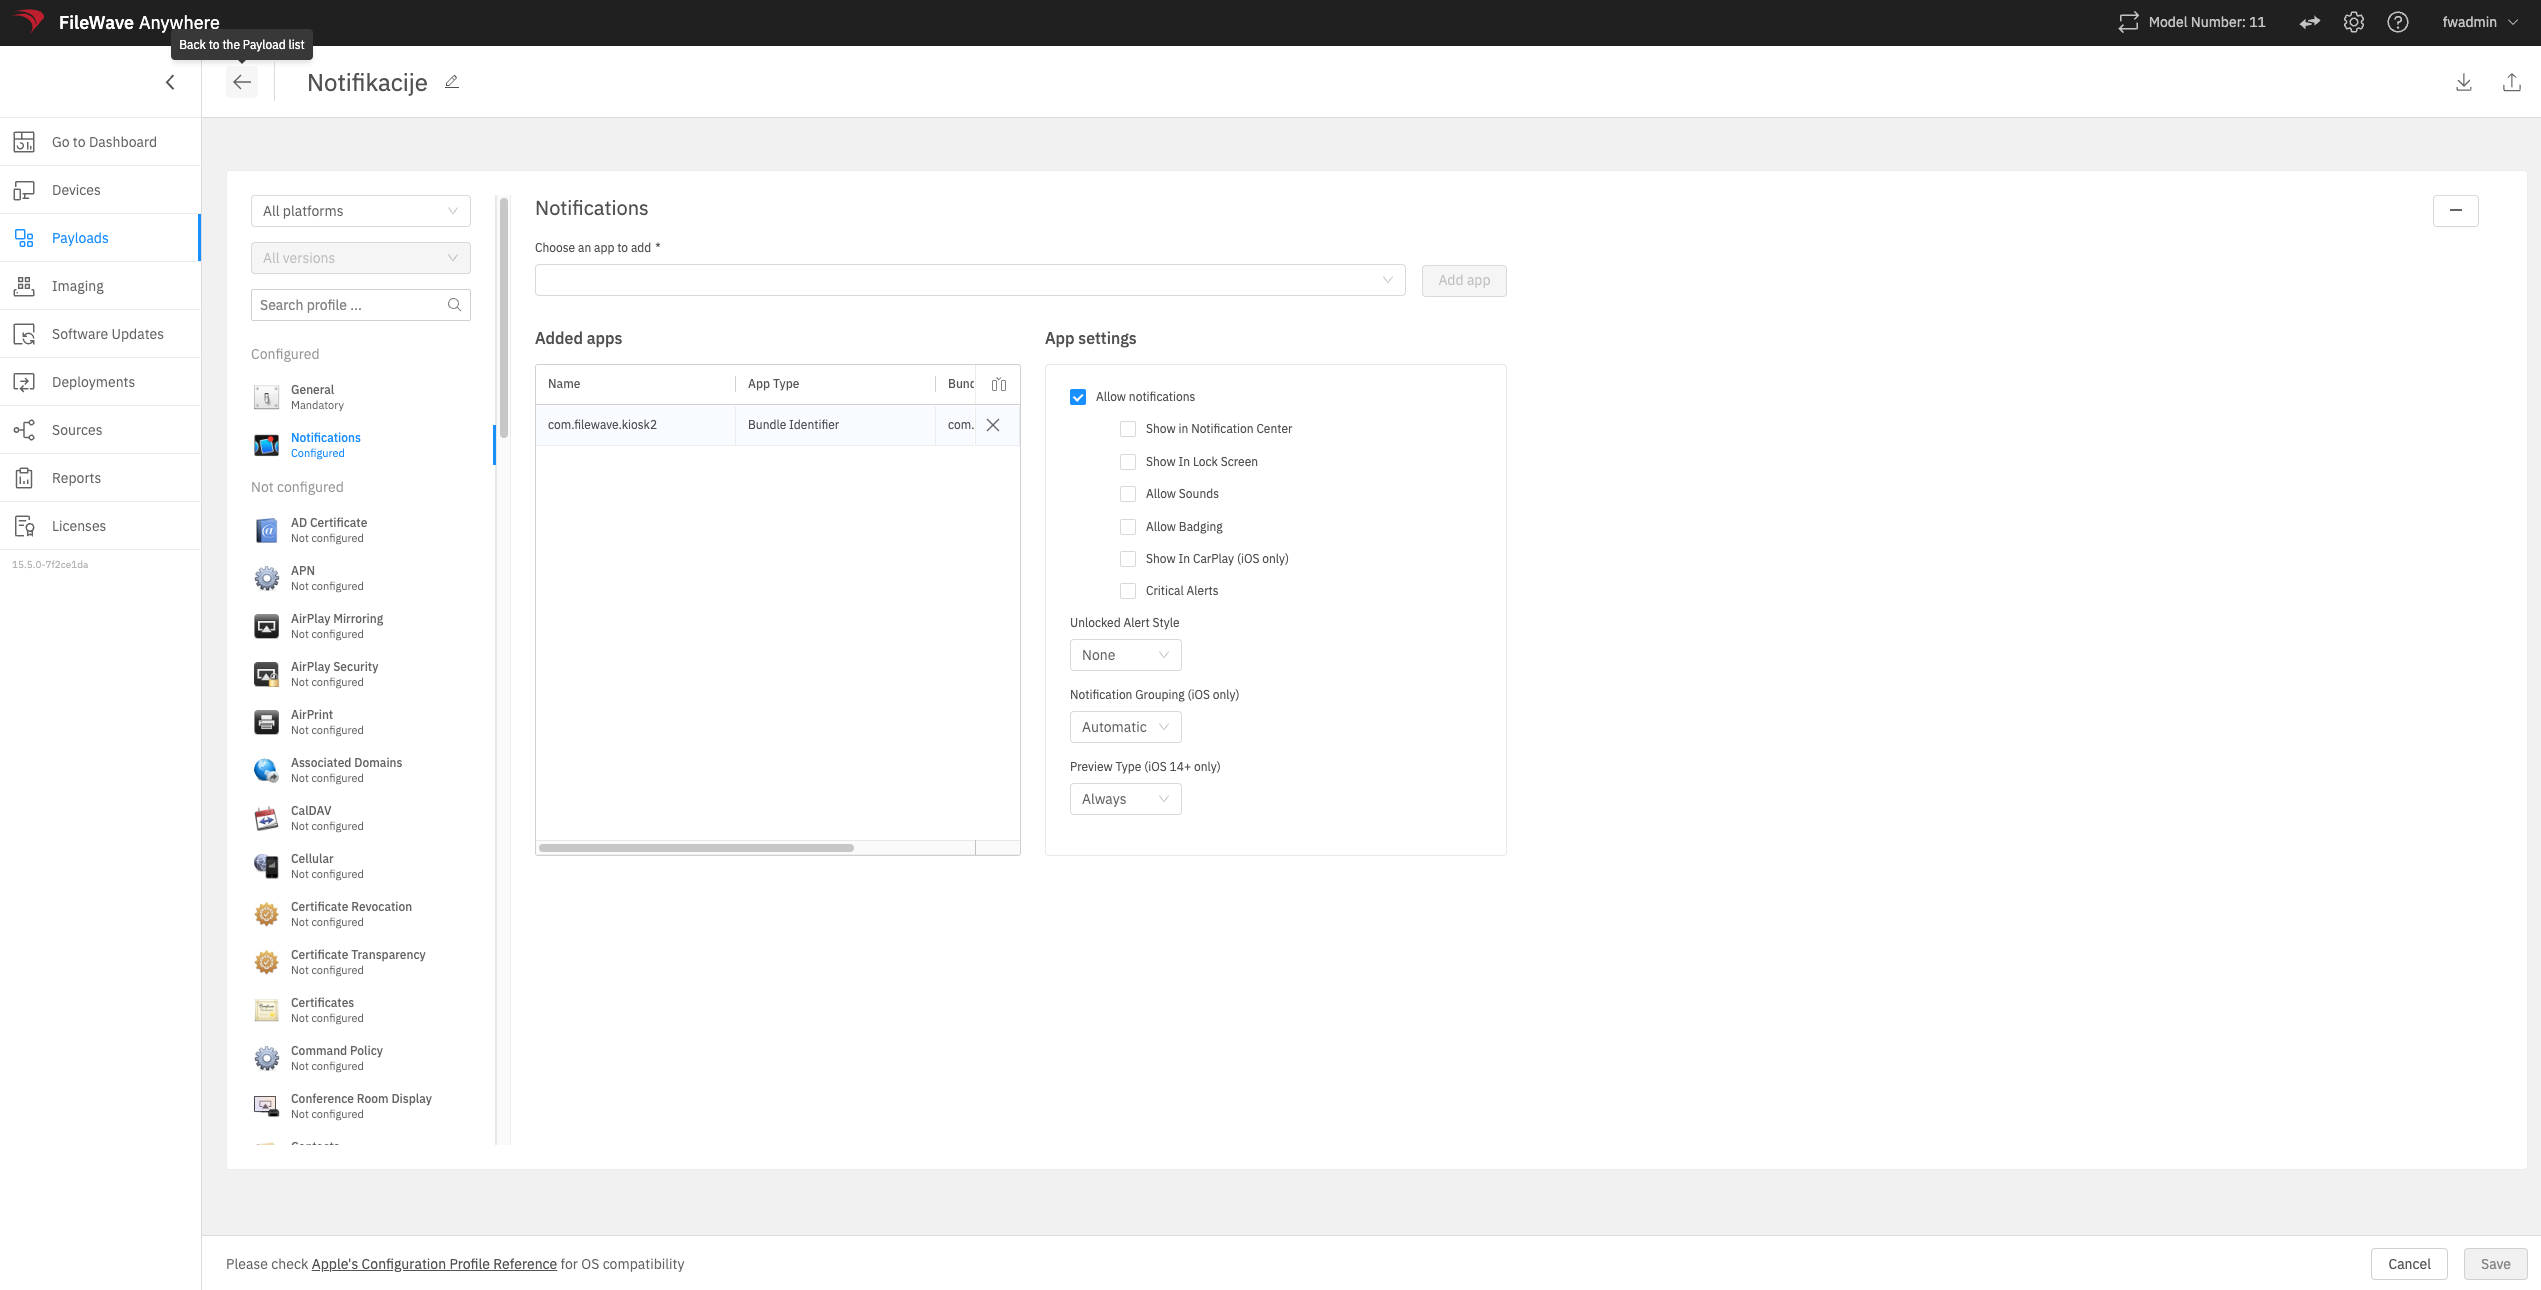The image size is (2541, 1290).
Task: Click the Certificate Revocation icon
Action: pos(266,914)
